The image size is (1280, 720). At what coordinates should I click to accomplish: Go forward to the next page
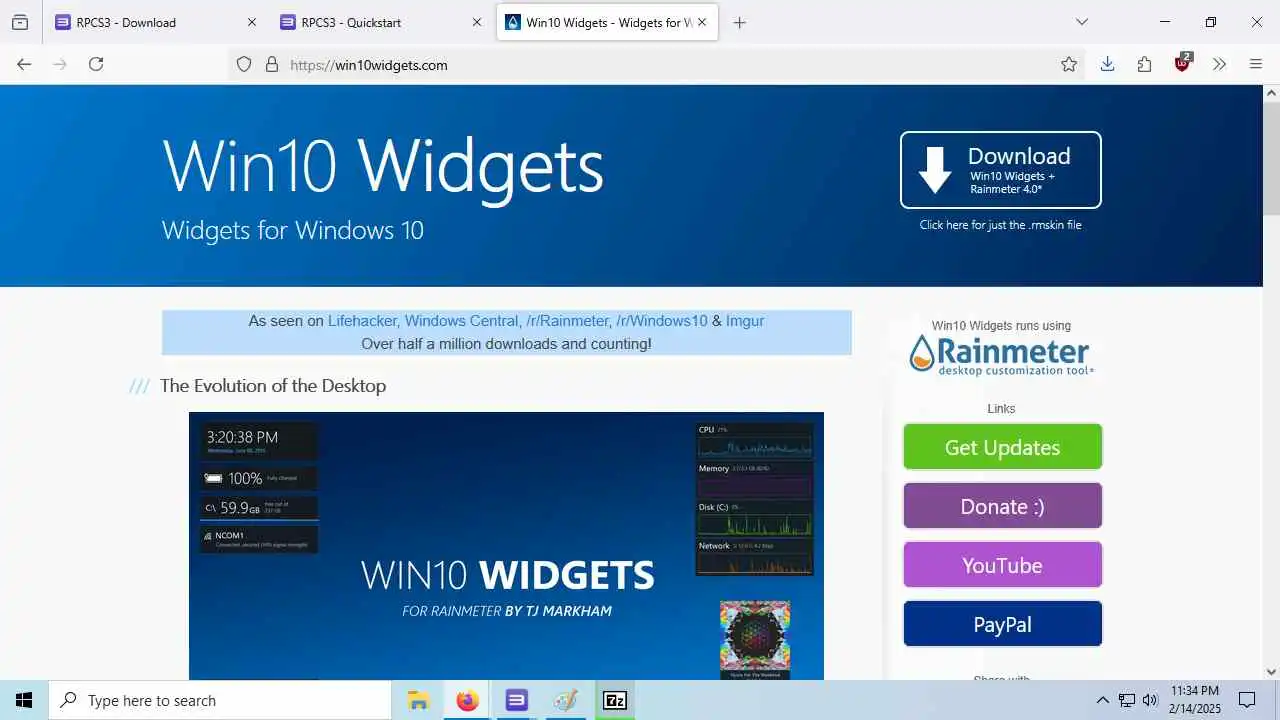click(60, 64)
